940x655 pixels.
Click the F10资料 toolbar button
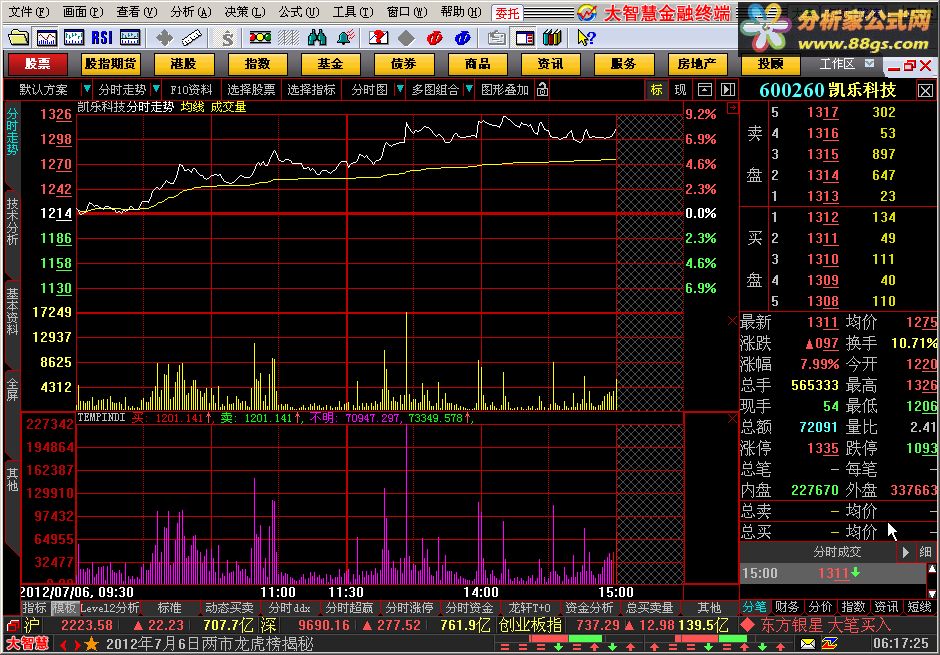191,90
